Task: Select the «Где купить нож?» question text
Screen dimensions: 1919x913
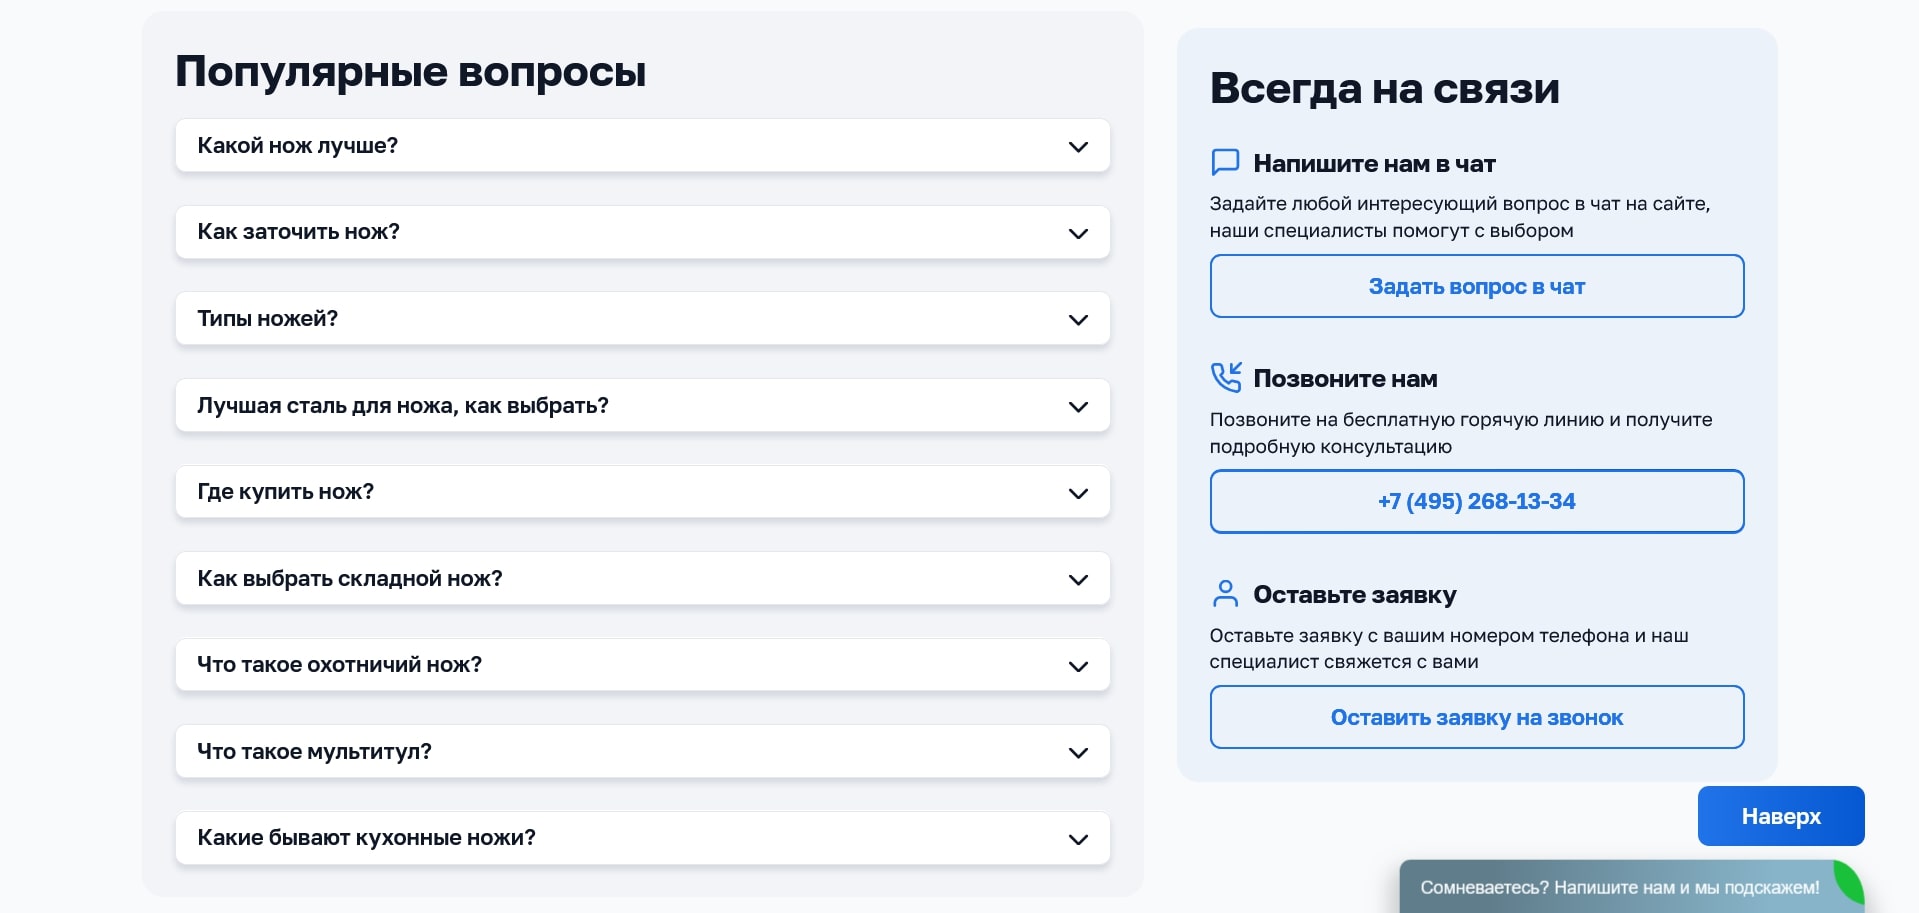Action: 285,492
